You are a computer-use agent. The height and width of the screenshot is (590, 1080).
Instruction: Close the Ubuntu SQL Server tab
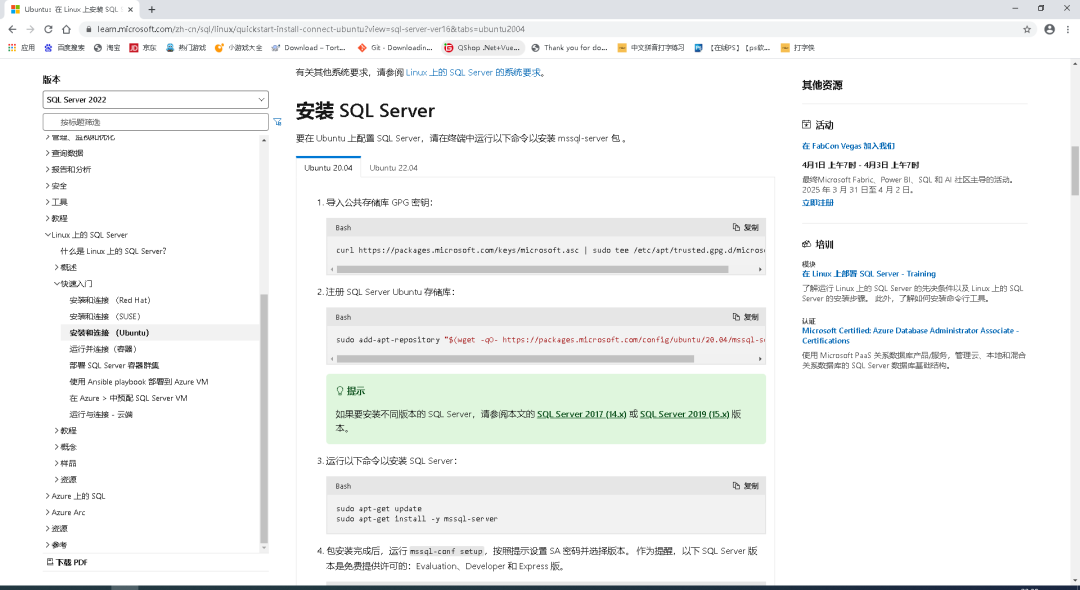tap(130, 10)
